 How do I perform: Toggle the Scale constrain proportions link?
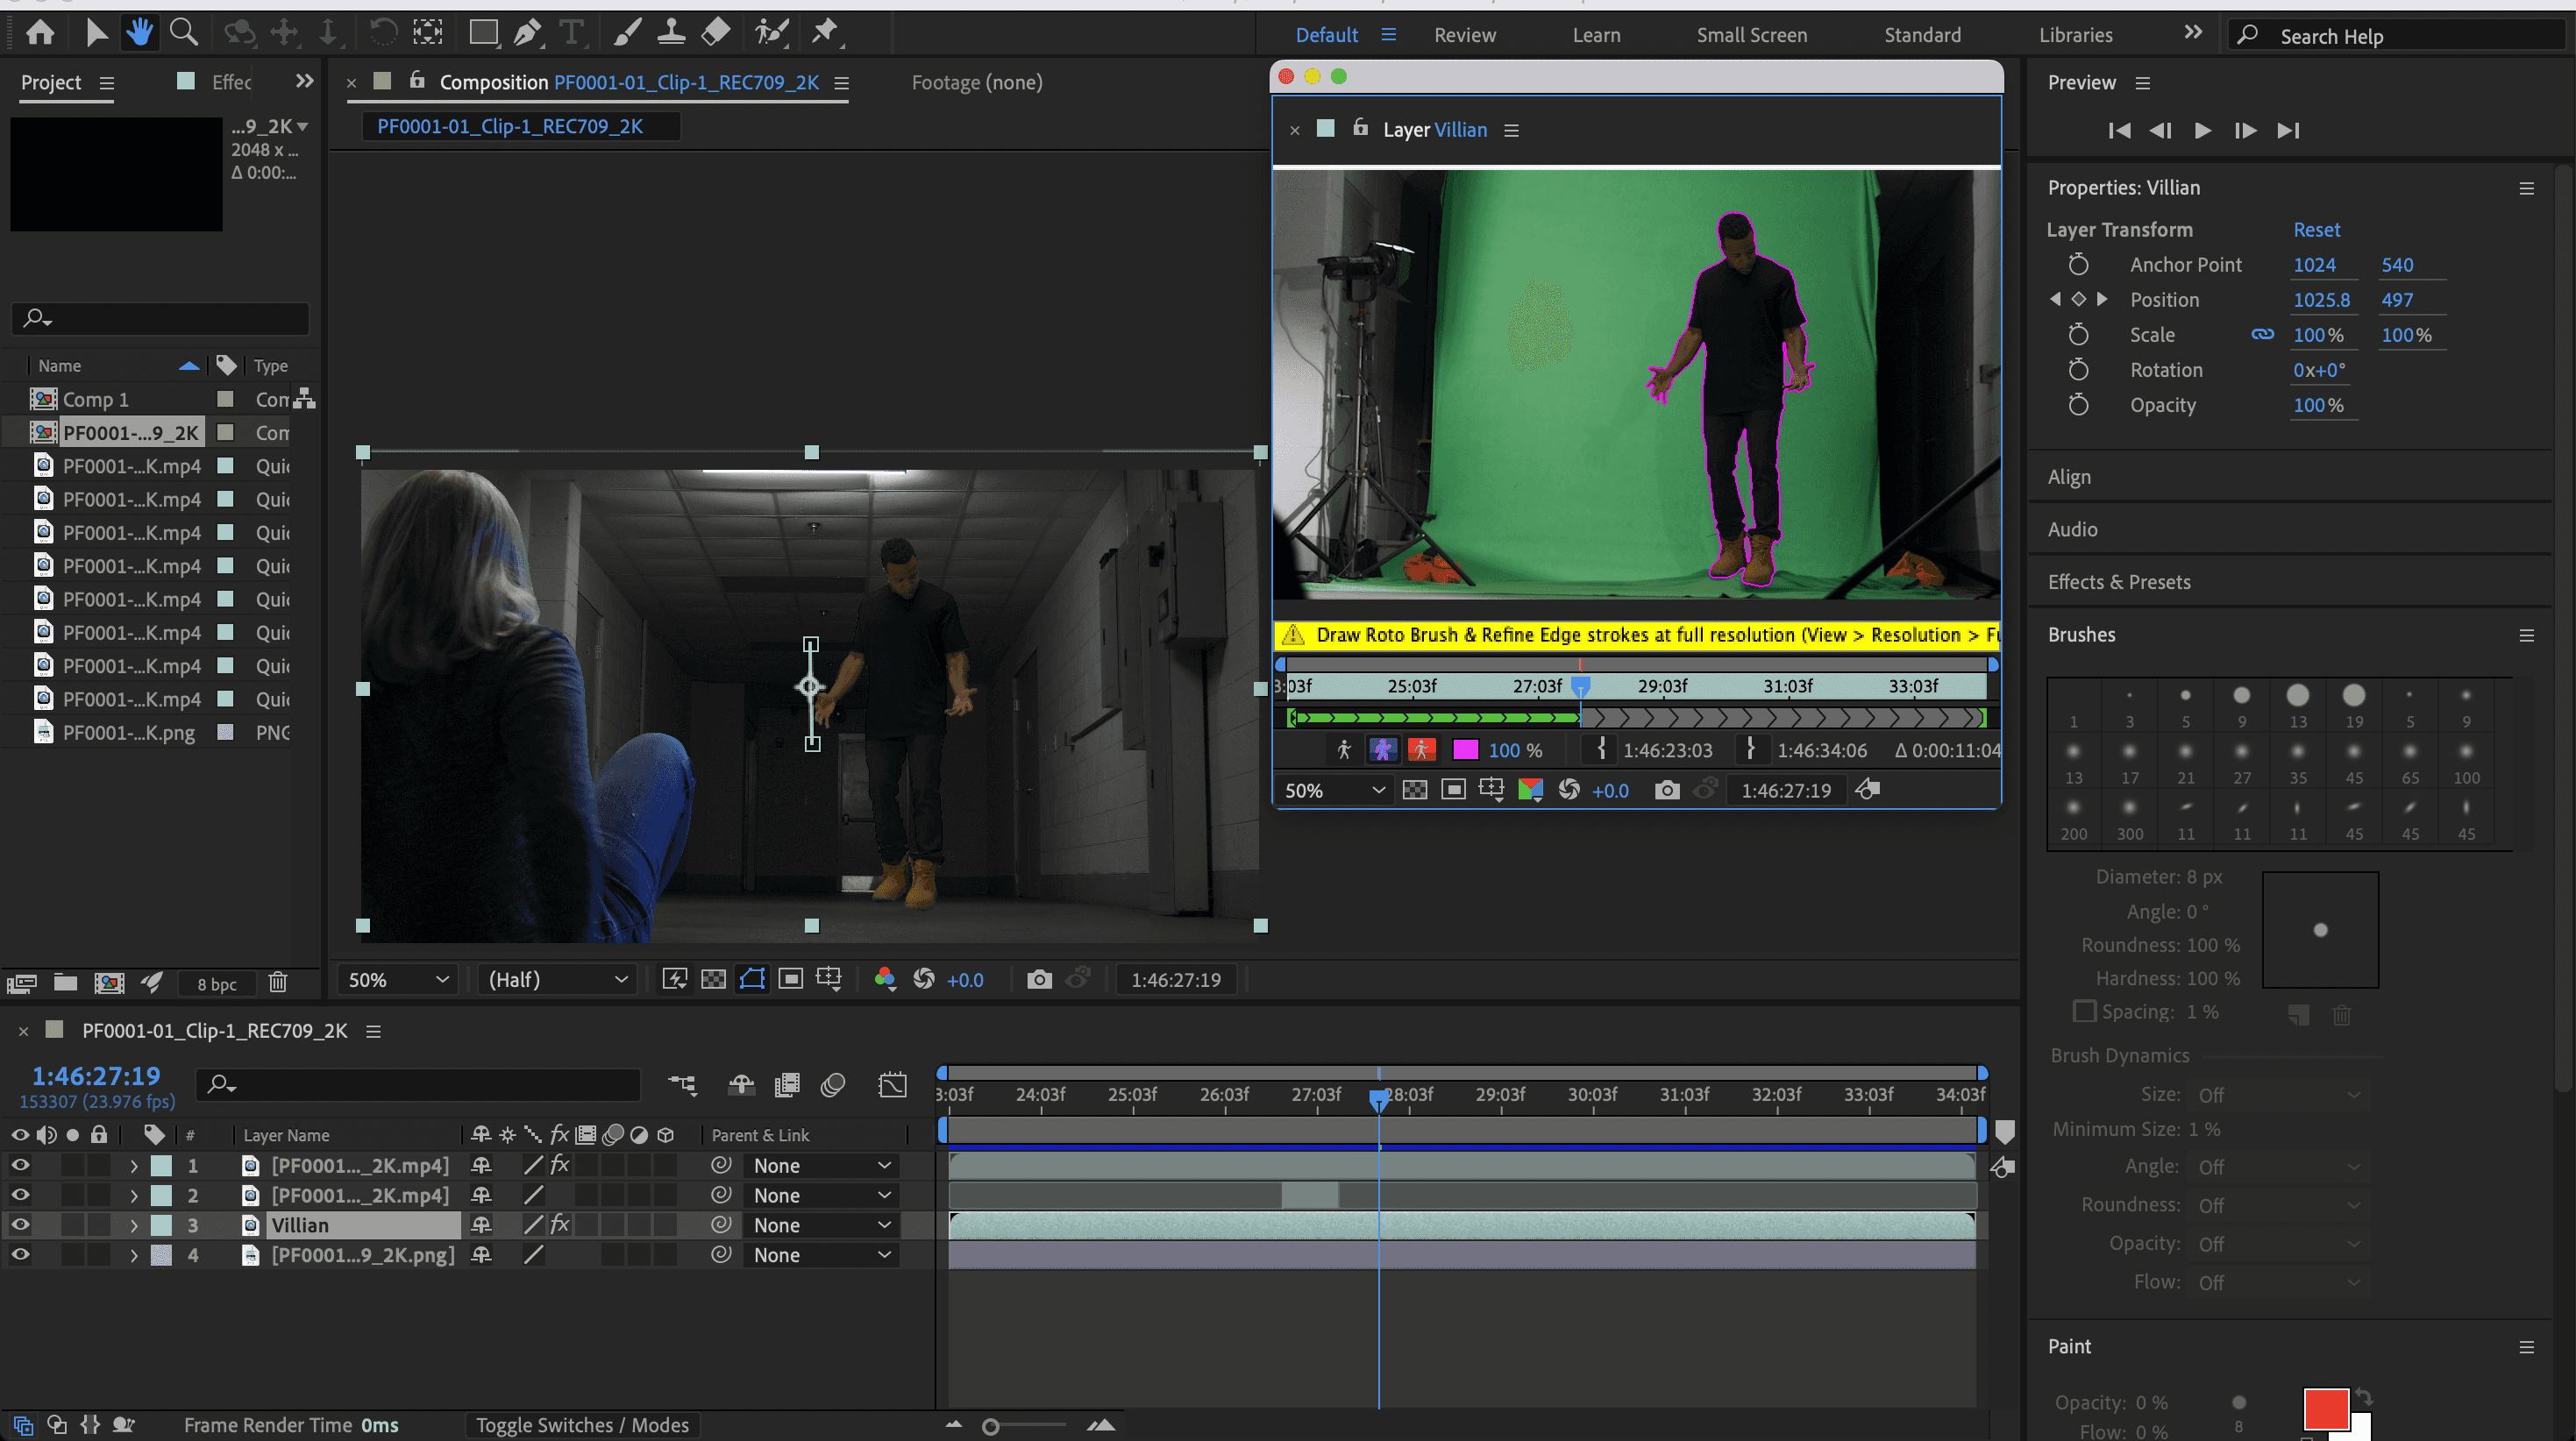click(2262, 334)
